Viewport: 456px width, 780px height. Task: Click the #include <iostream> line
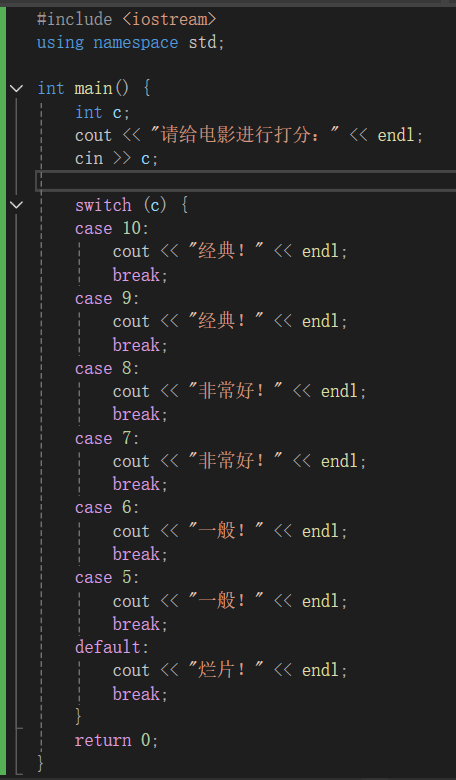[127, 19]
